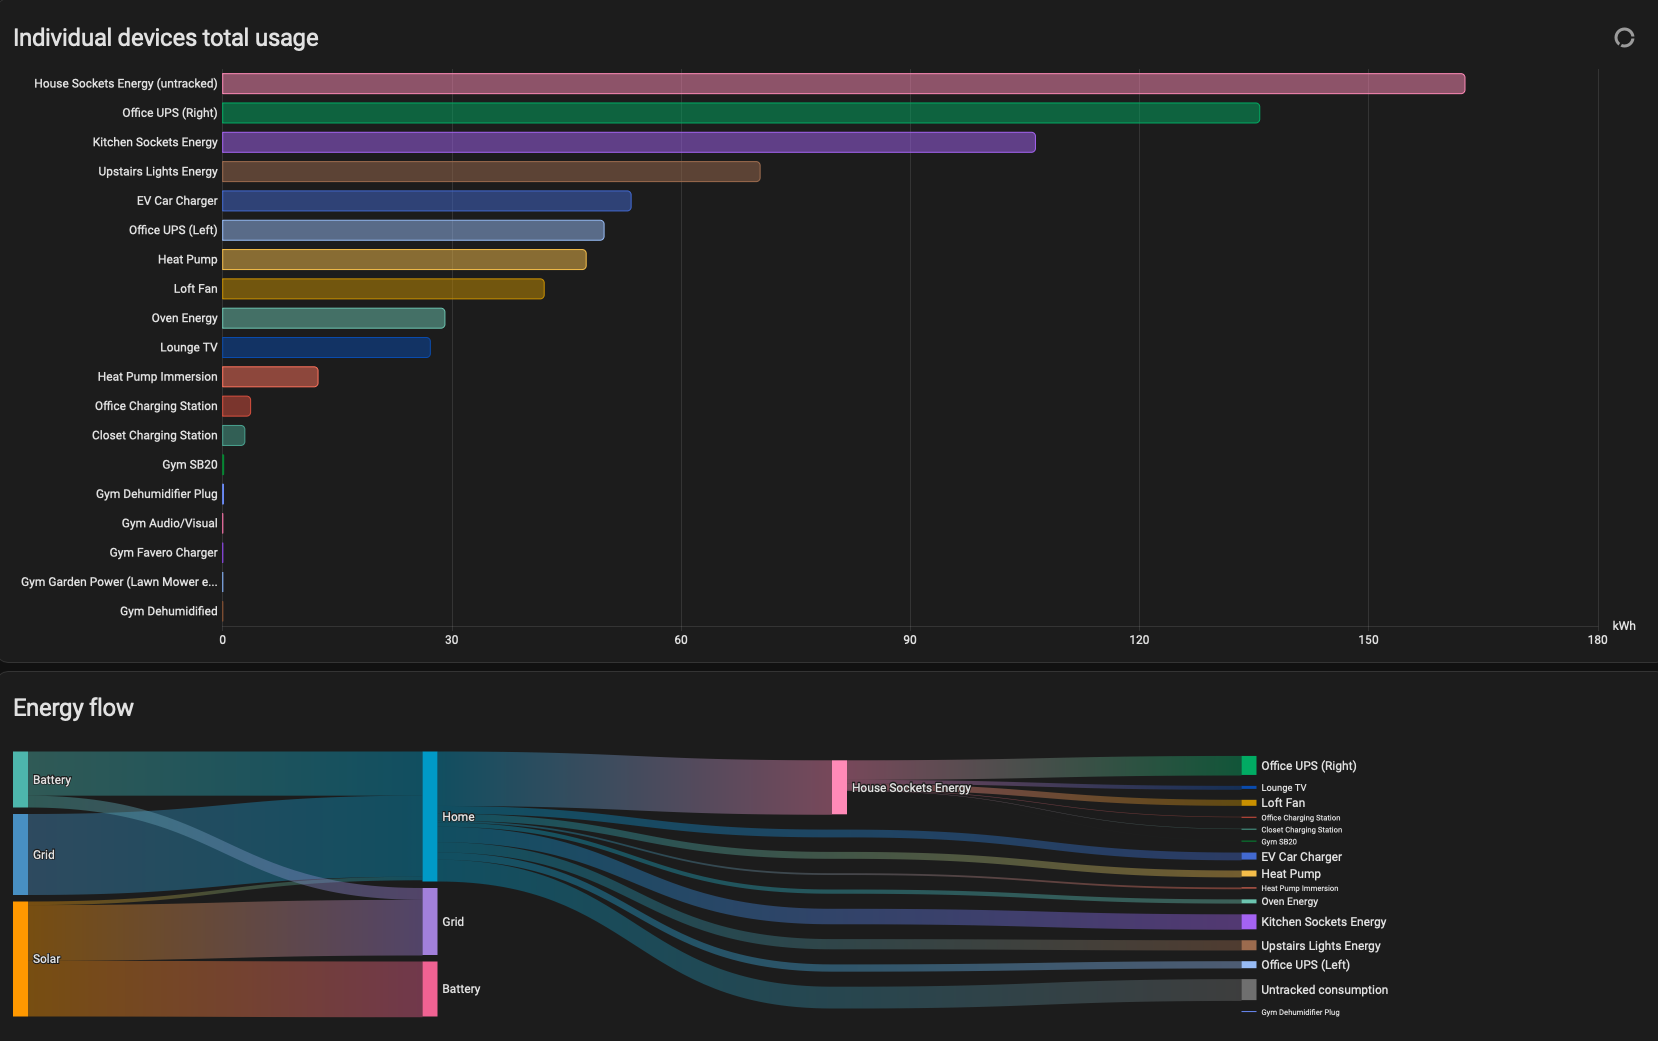Screen dimensions: 1658x1041
Task: Click the EV Car Charger Sankey node
Action: 1249,857
